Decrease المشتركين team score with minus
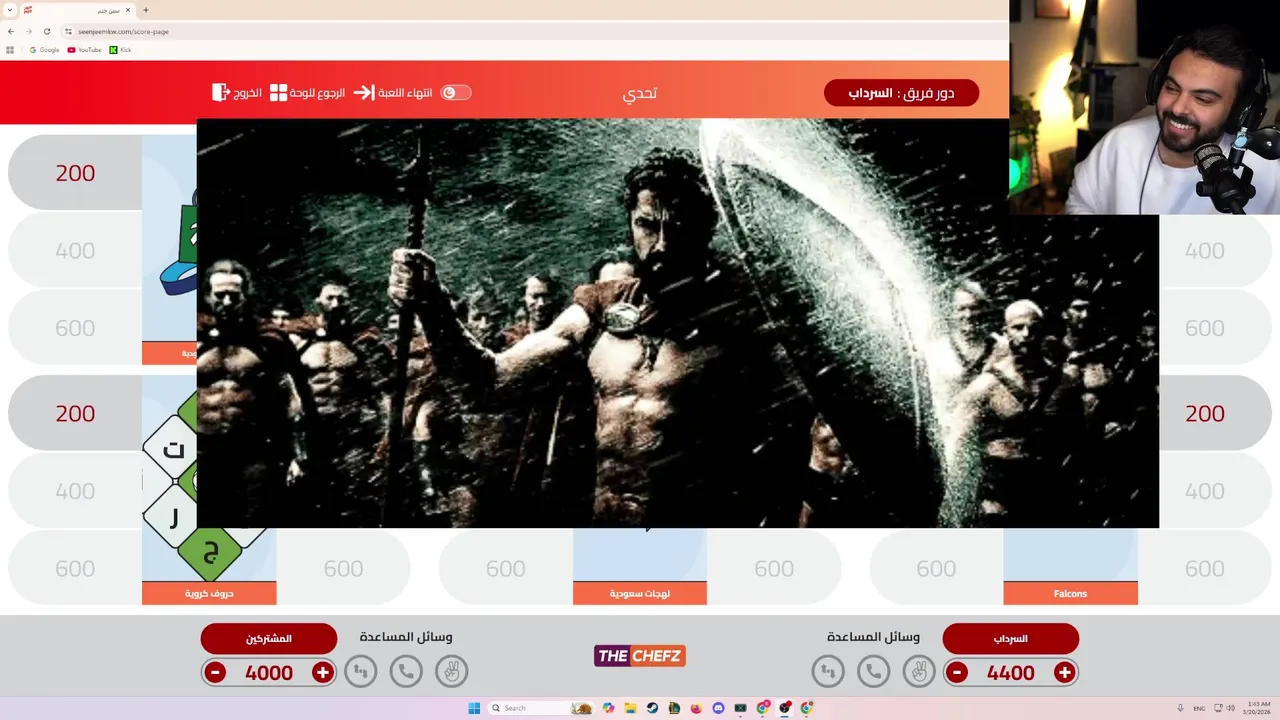Viewport: 1280px width, 720px height. click(x=215, y=672)
